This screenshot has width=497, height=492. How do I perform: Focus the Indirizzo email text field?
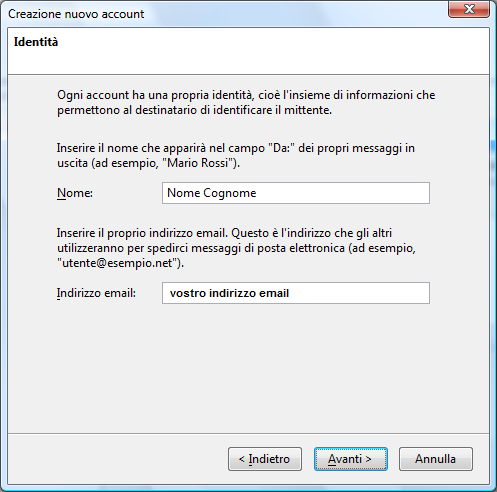[296, 293]
